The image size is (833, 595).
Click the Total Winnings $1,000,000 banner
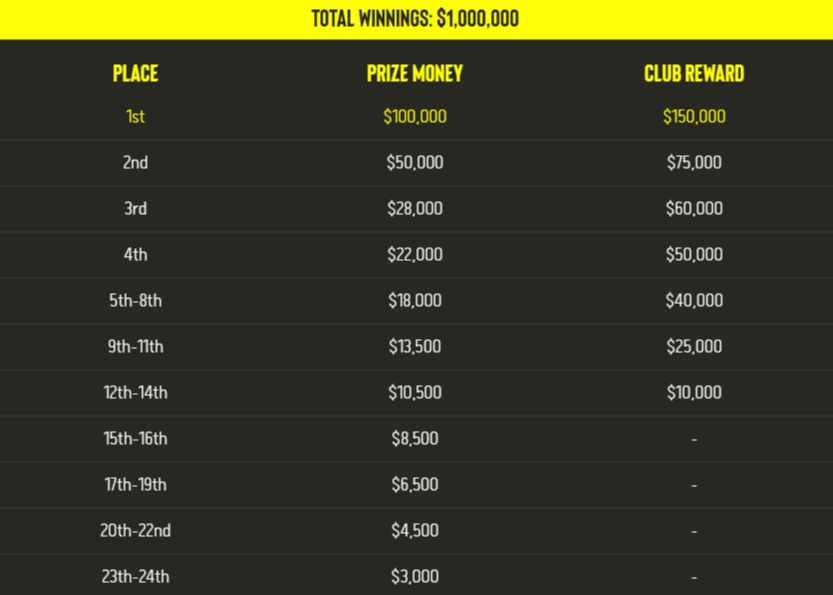pos(415,19)
